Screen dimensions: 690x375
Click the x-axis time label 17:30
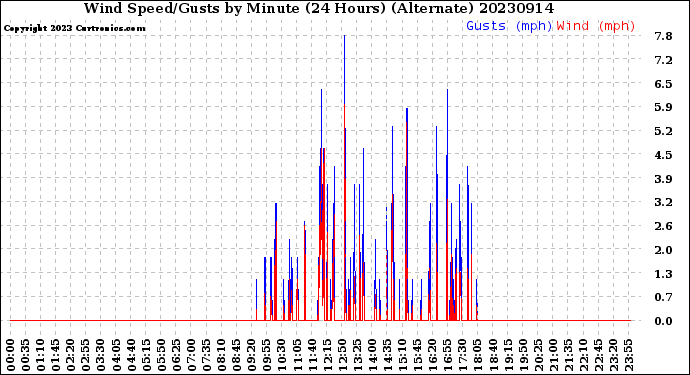462,355
